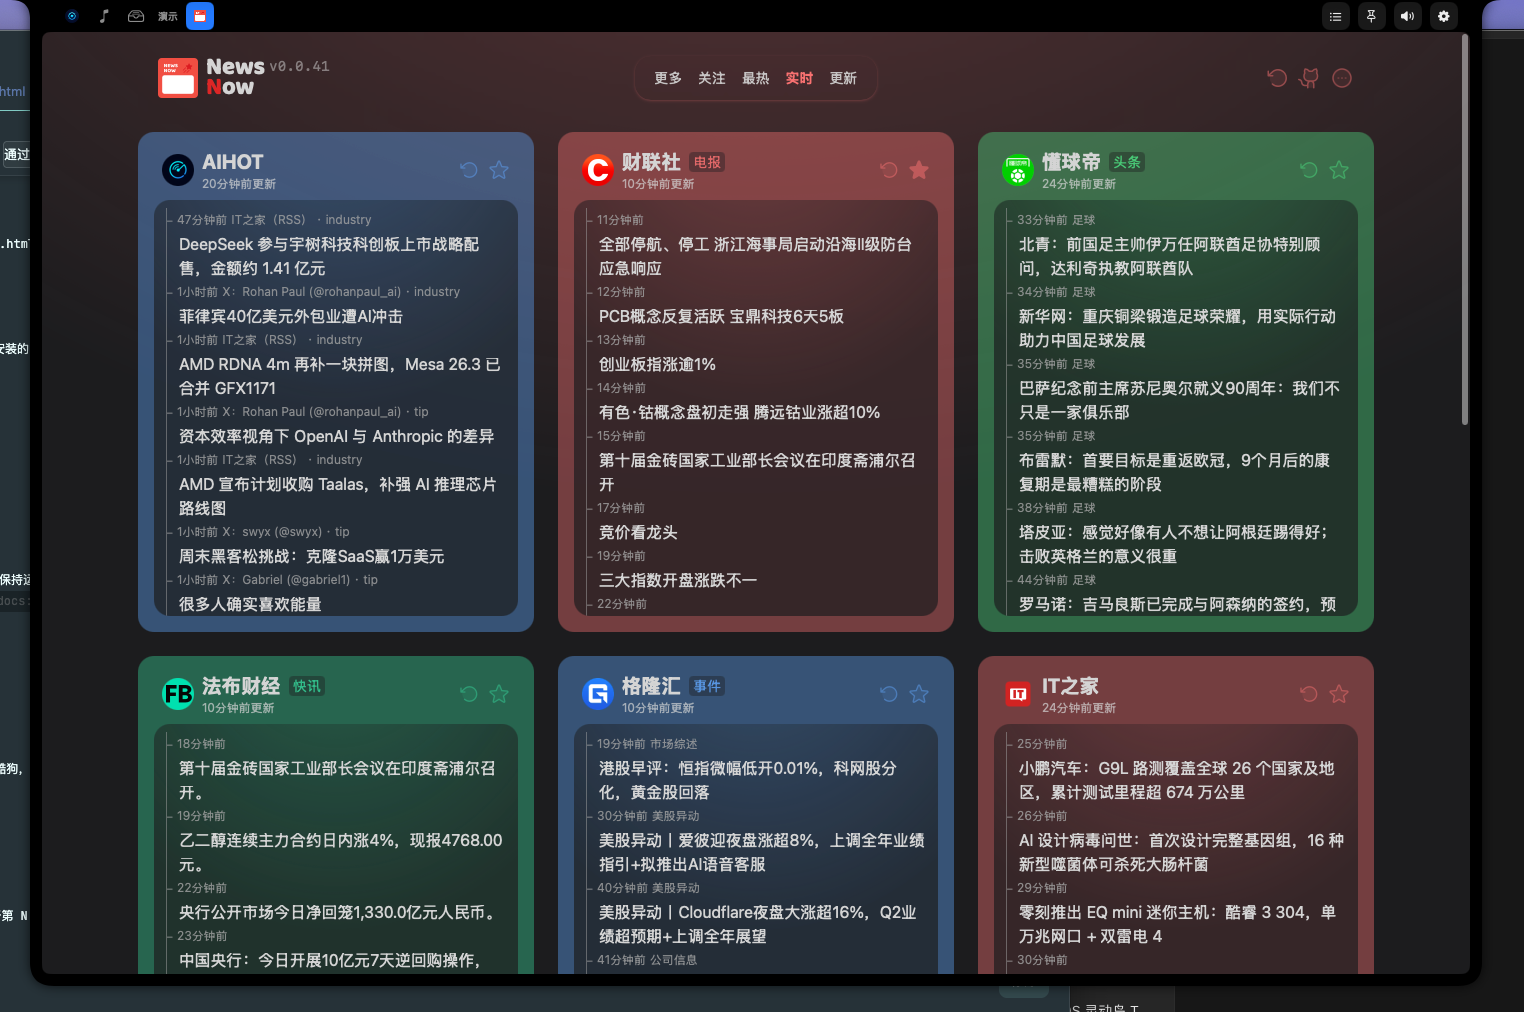This screenshot has height=1012, width=1524.
Task: Open 小鹏汽车：G9L 路测 headline
Action: [x=1177, y=780]
